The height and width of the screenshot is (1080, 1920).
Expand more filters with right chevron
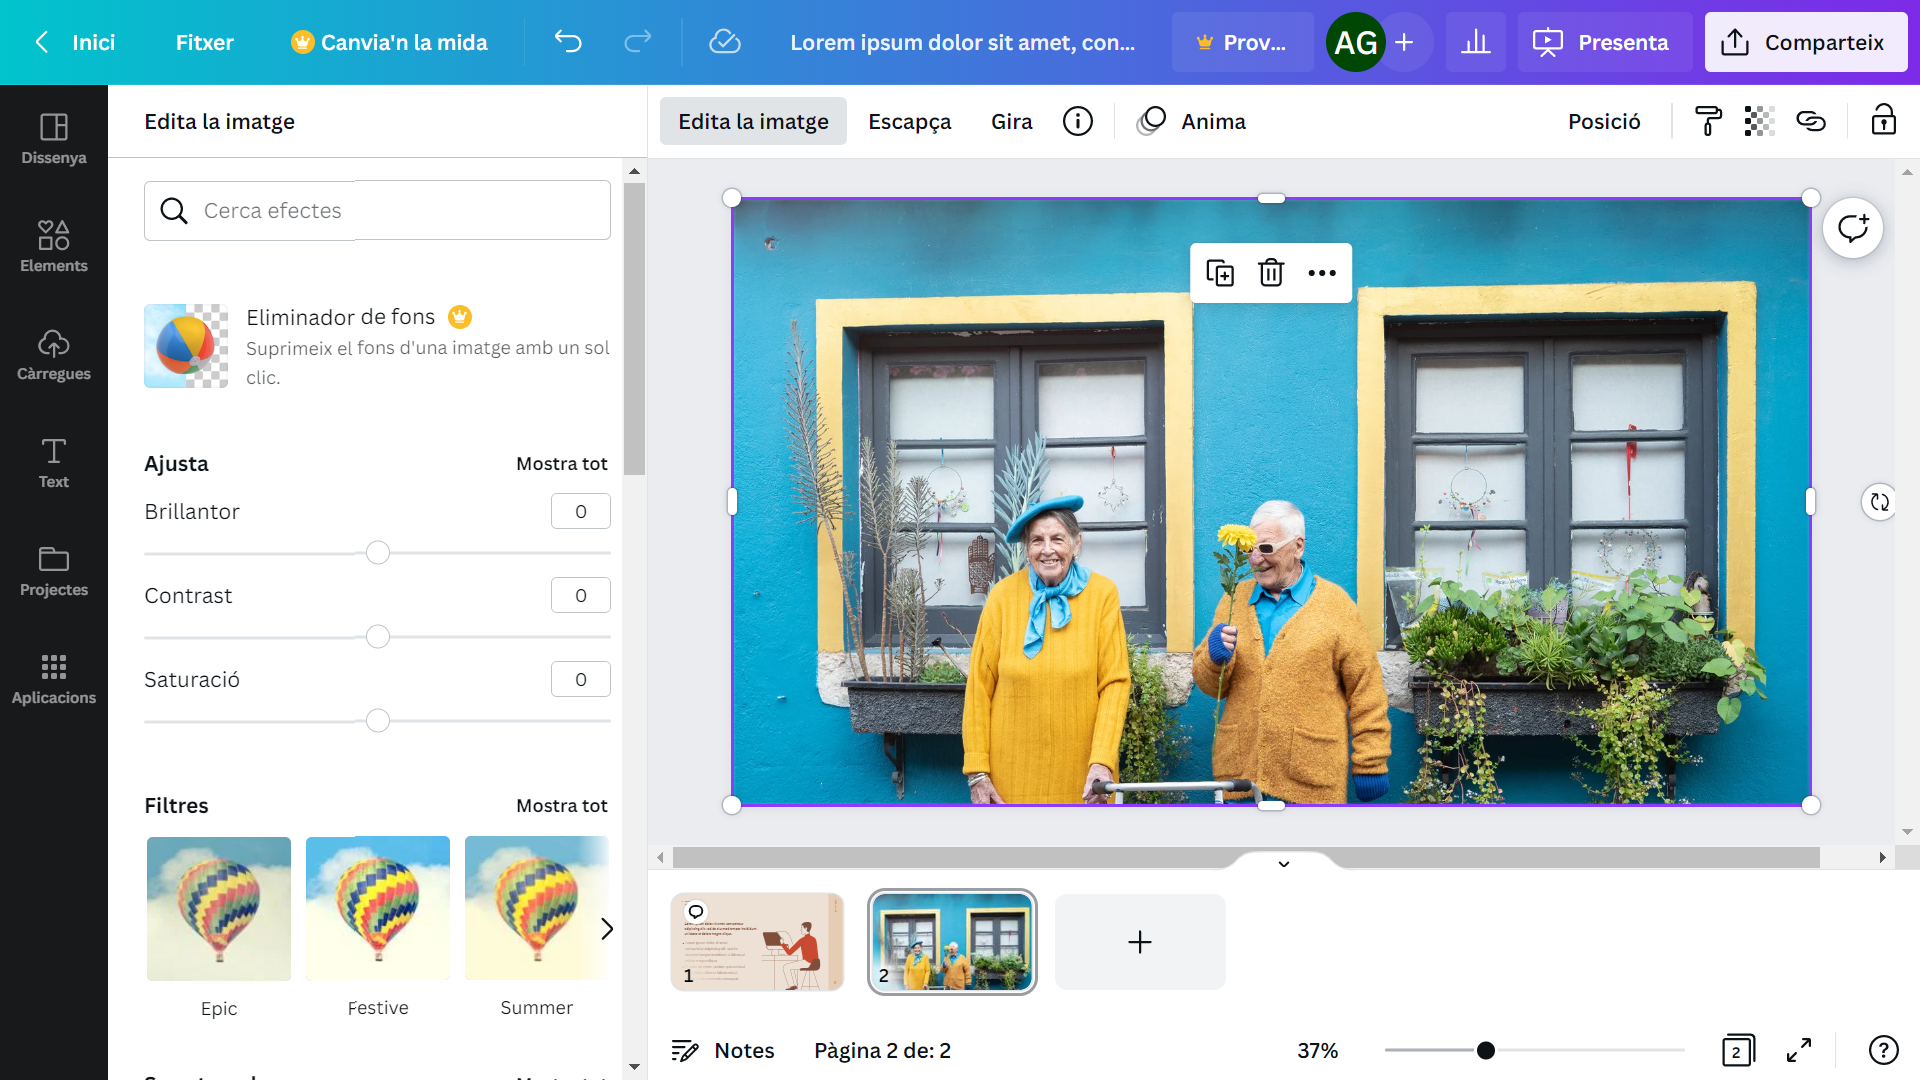point(606,928)
